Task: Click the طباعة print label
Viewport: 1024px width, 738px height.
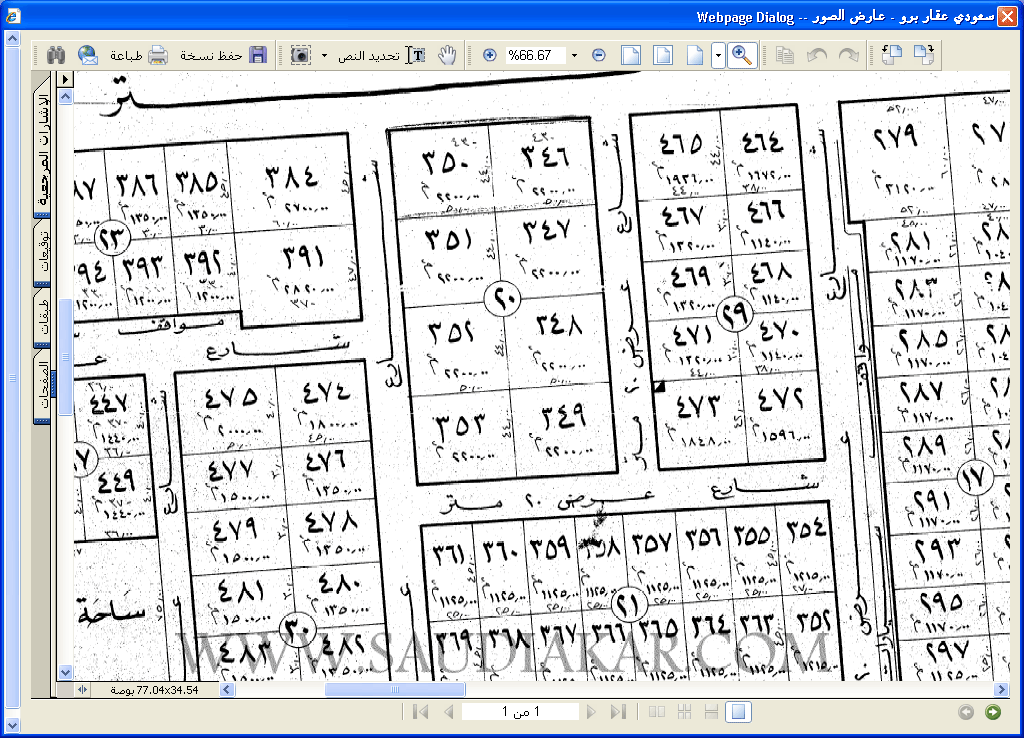Action: point(126,56)
